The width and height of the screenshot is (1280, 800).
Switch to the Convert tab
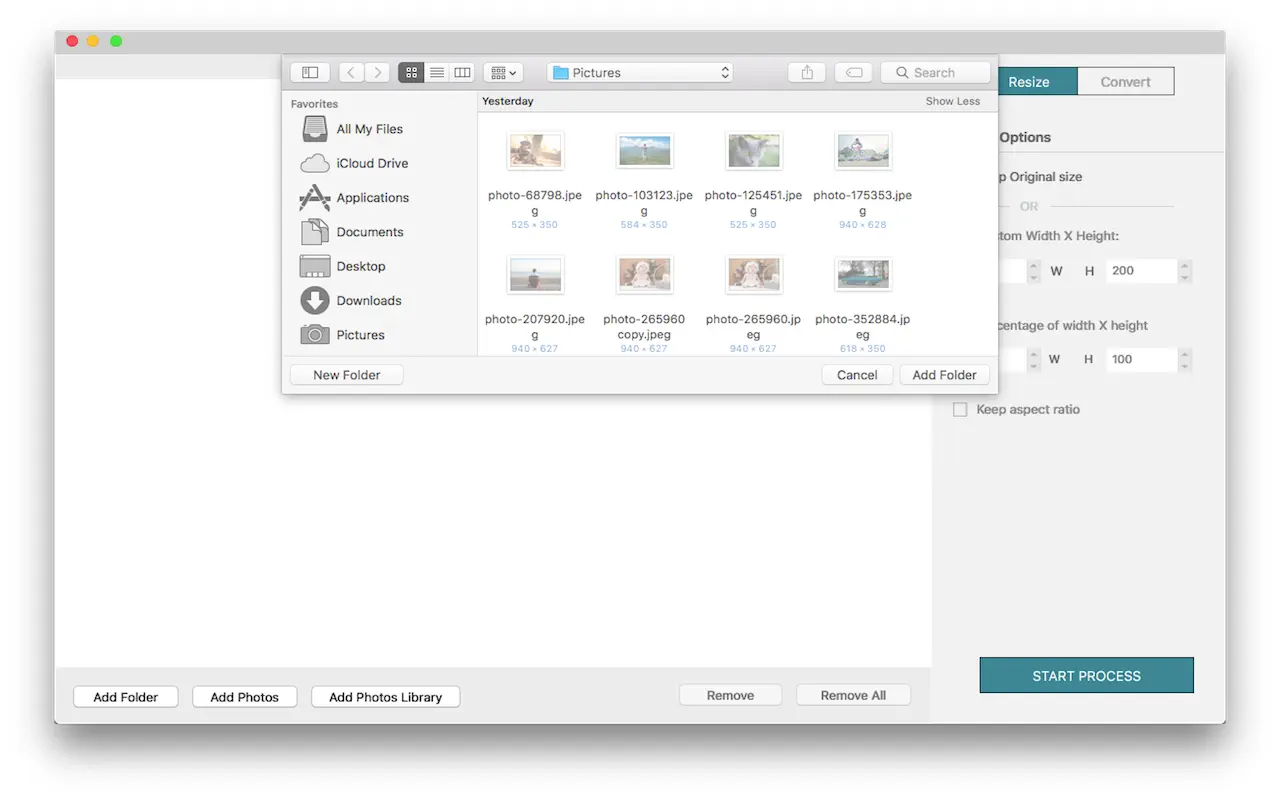(x=1125, y=82)
